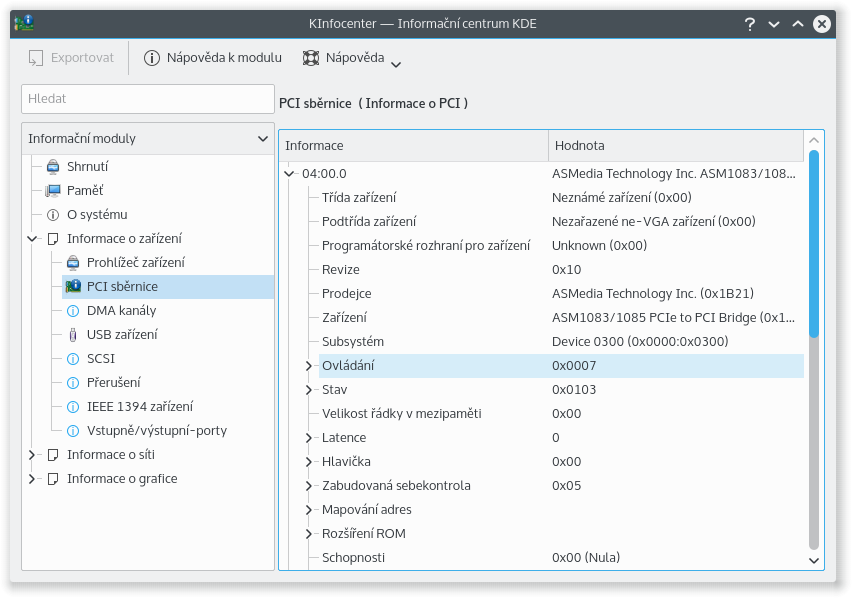Click the Informace o síti folder icon
This screenshot has width=852, height=598.
click(53, 455)
